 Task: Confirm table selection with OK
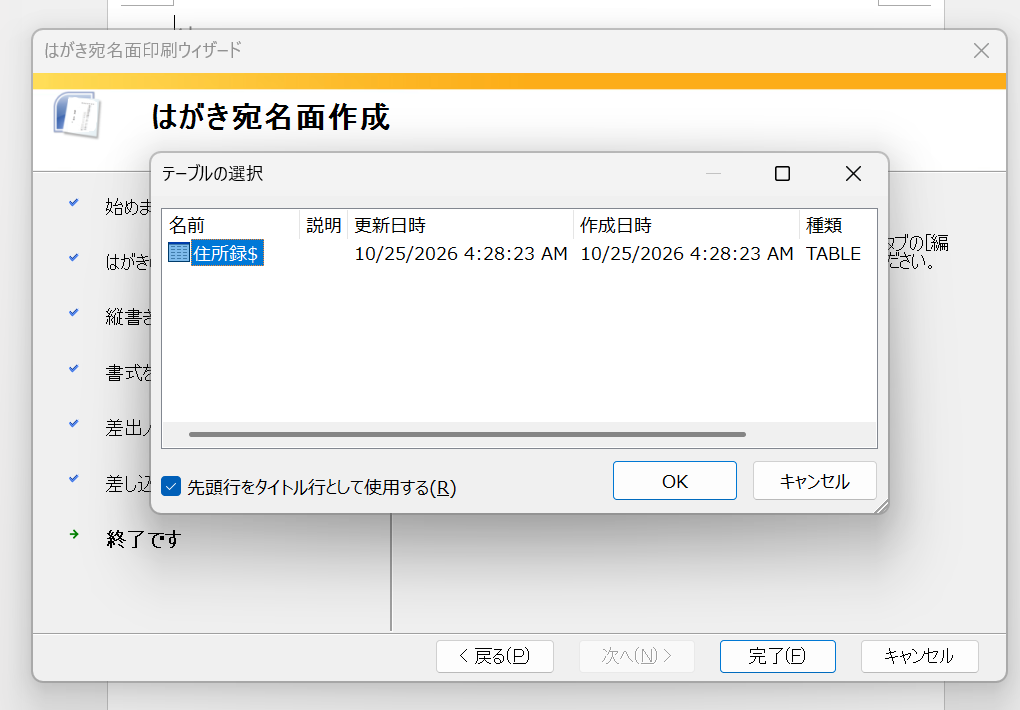[x=675, y=481]
